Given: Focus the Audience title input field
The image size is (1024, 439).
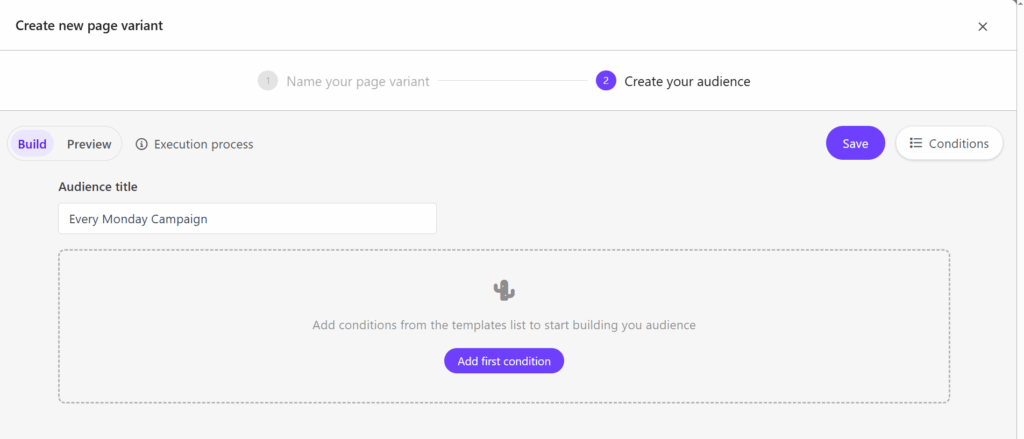Looking at the screenshot, I should [247, 219].
